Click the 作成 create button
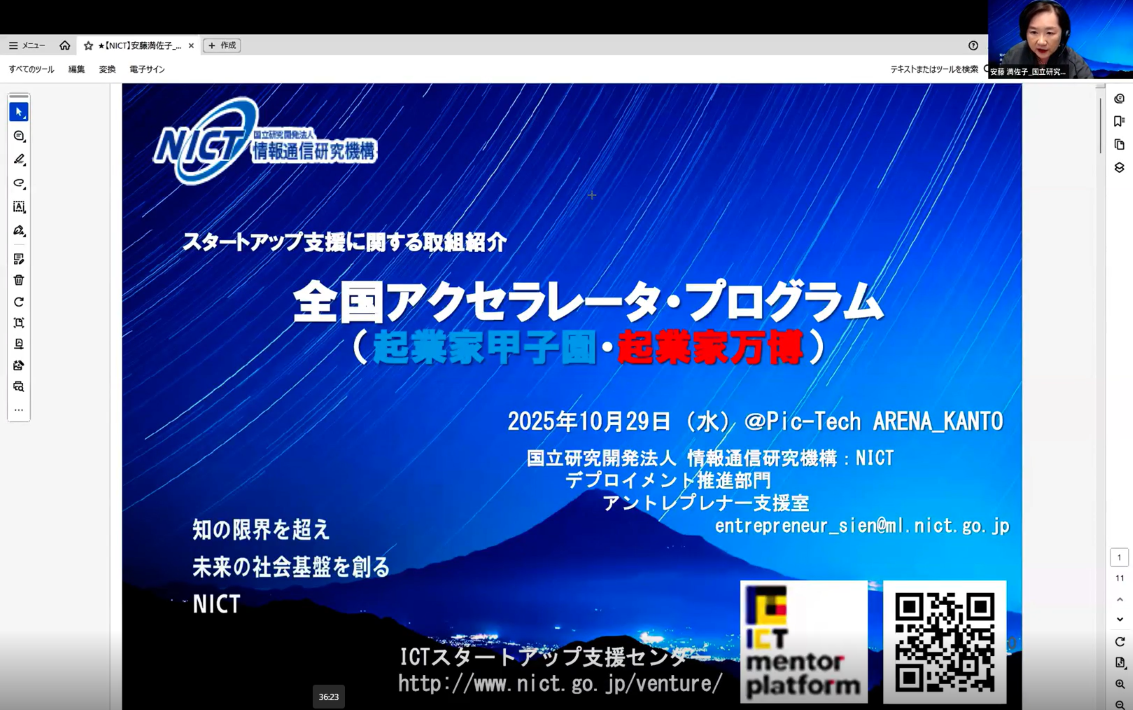The width and height of the screenshot is (1133, 710). click(222, 46)
